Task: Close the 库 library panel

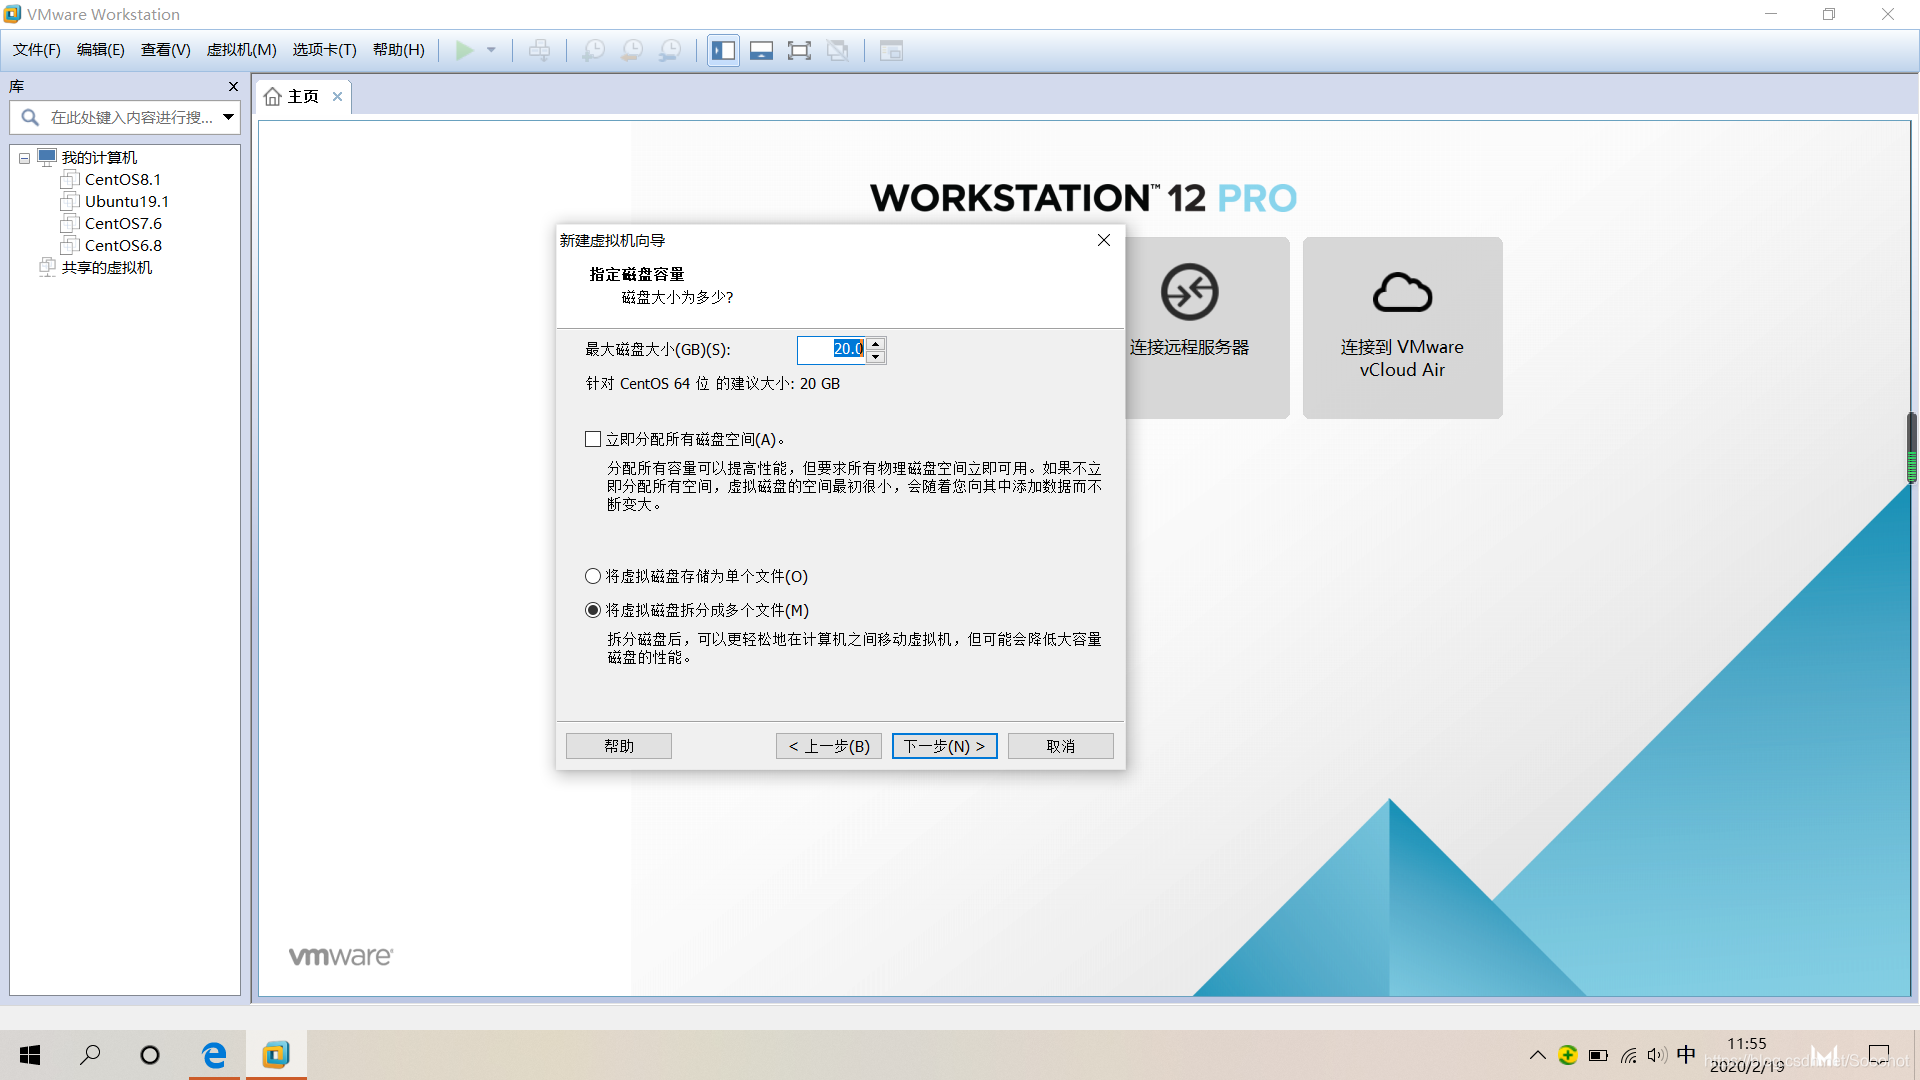Action: pyautogui.click(x=233, y=86)
